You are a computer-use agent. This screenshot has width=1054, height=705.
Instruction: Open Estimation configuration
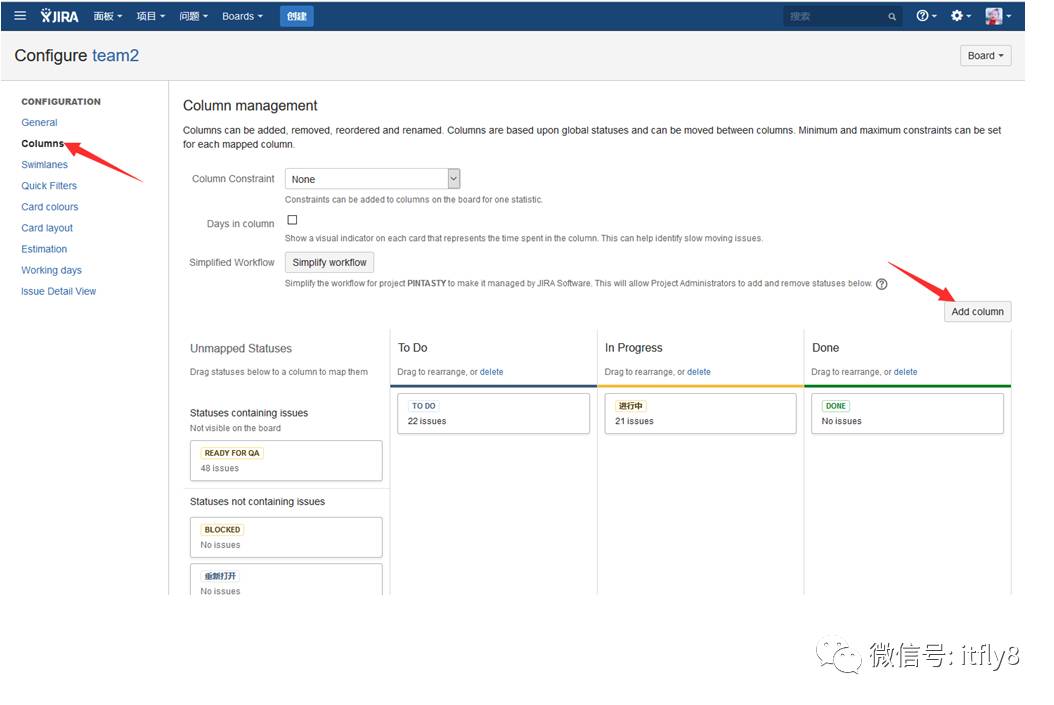44,249
